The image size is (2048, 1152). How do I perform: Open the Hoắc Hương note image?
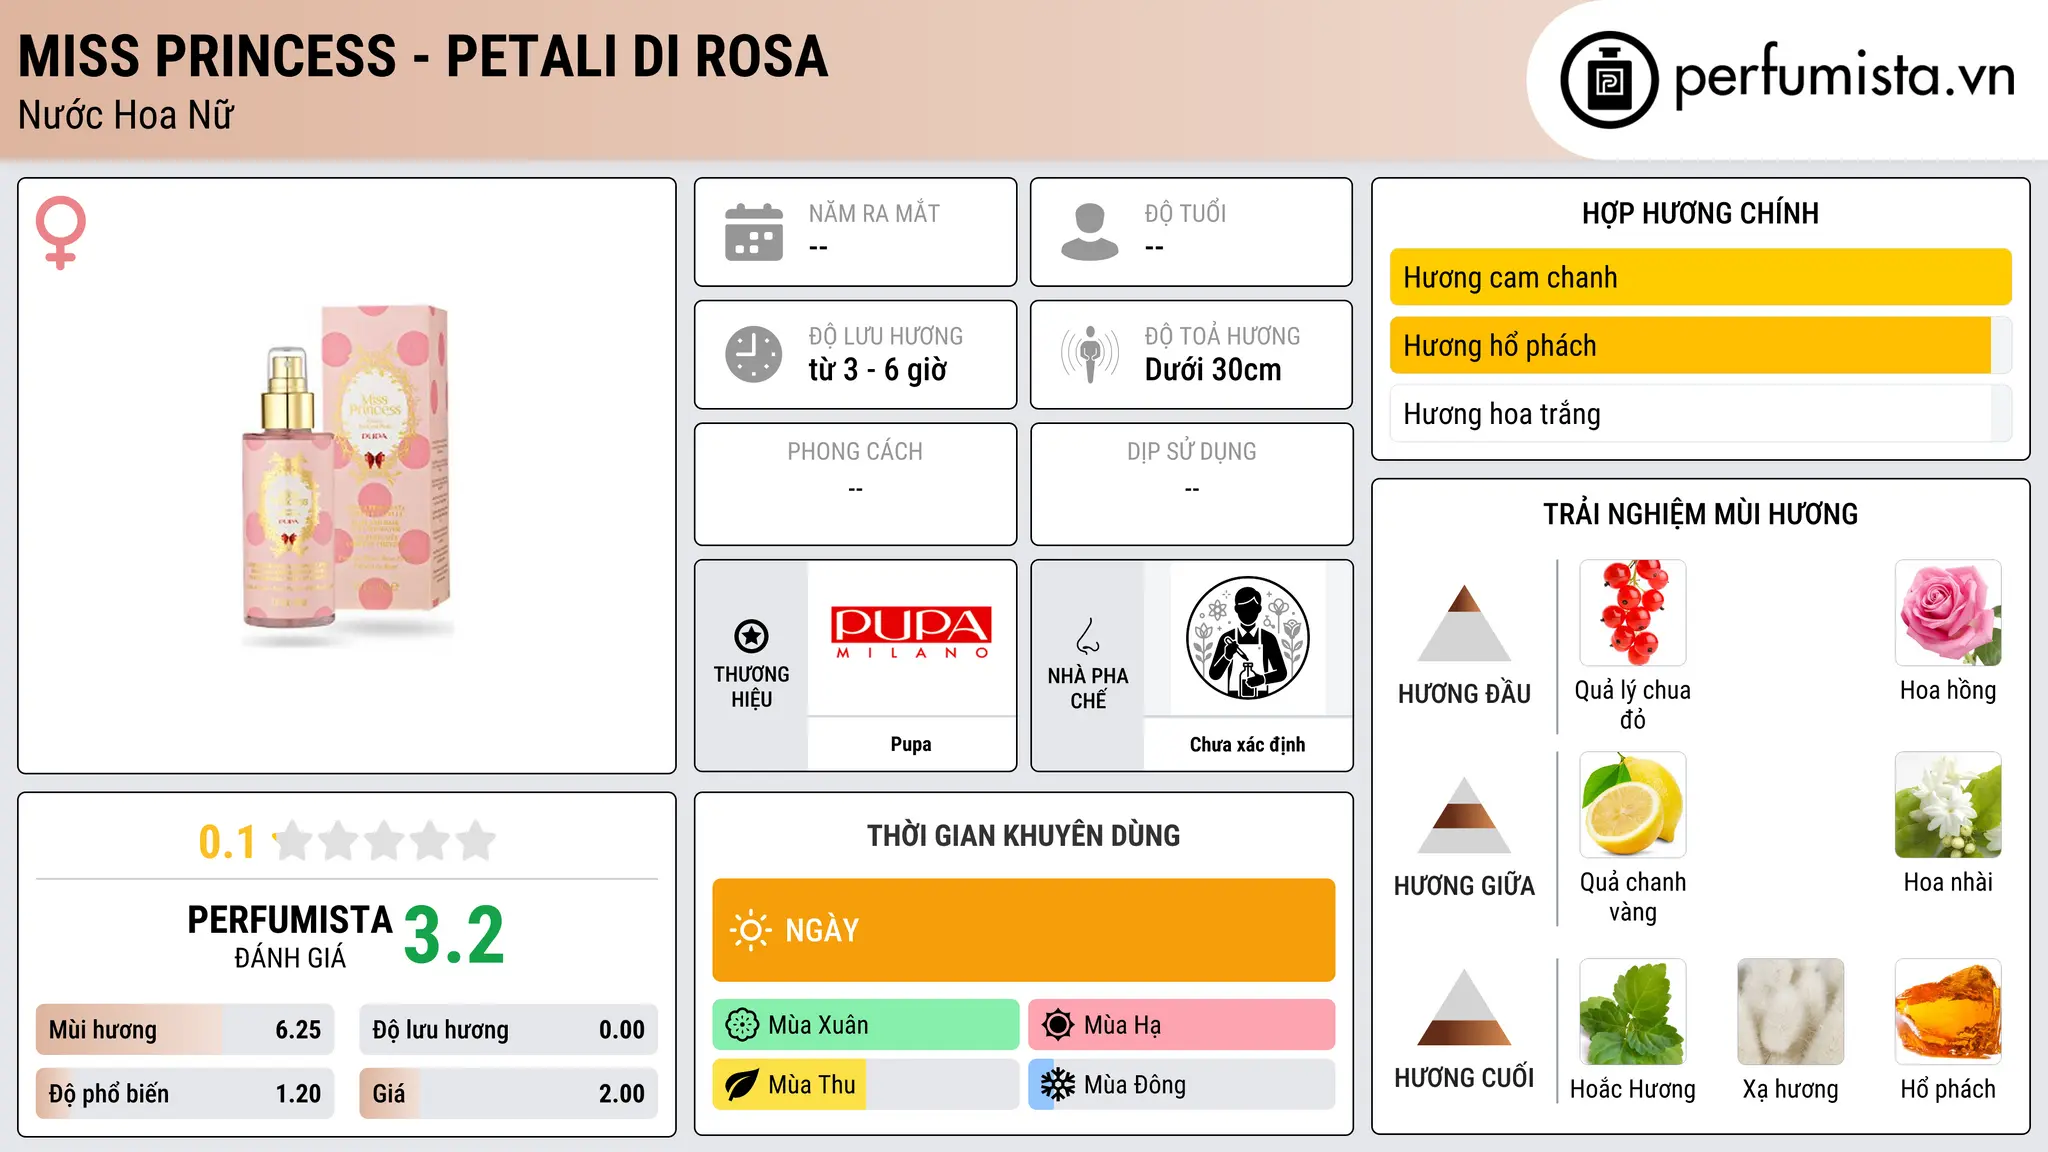pos(1633,1012)
